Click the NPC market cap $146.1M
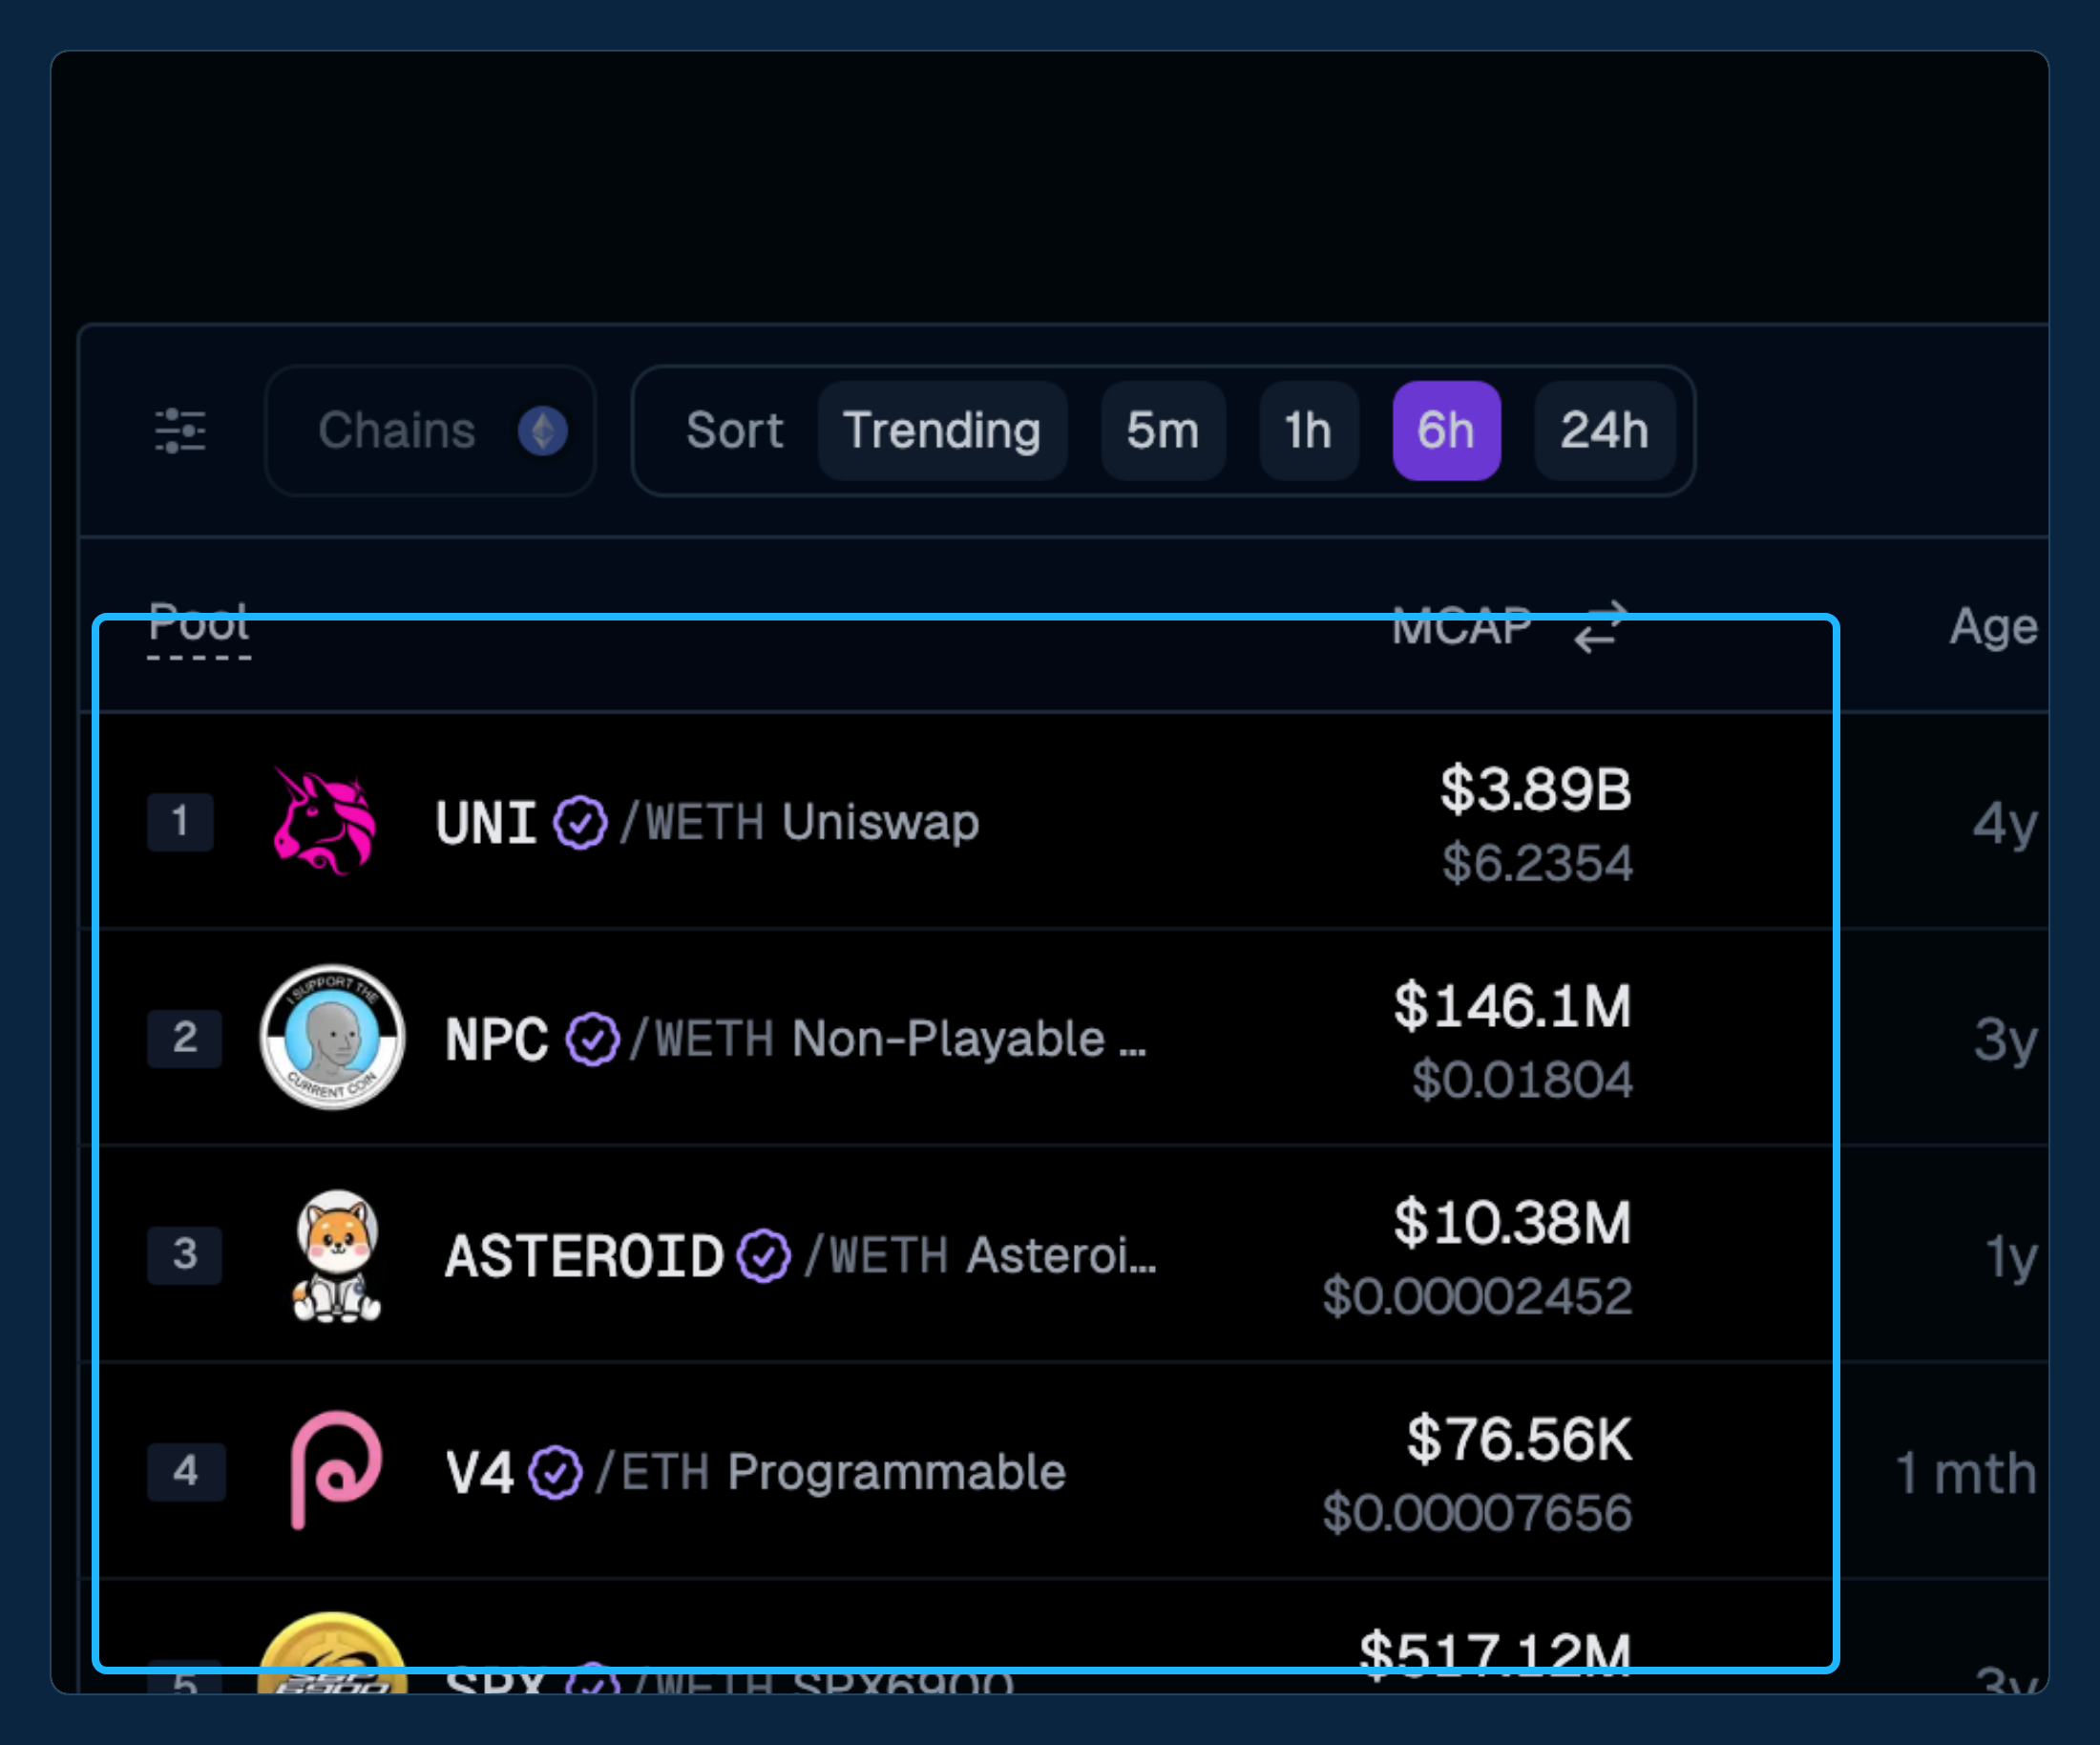 [1512, 1005]
